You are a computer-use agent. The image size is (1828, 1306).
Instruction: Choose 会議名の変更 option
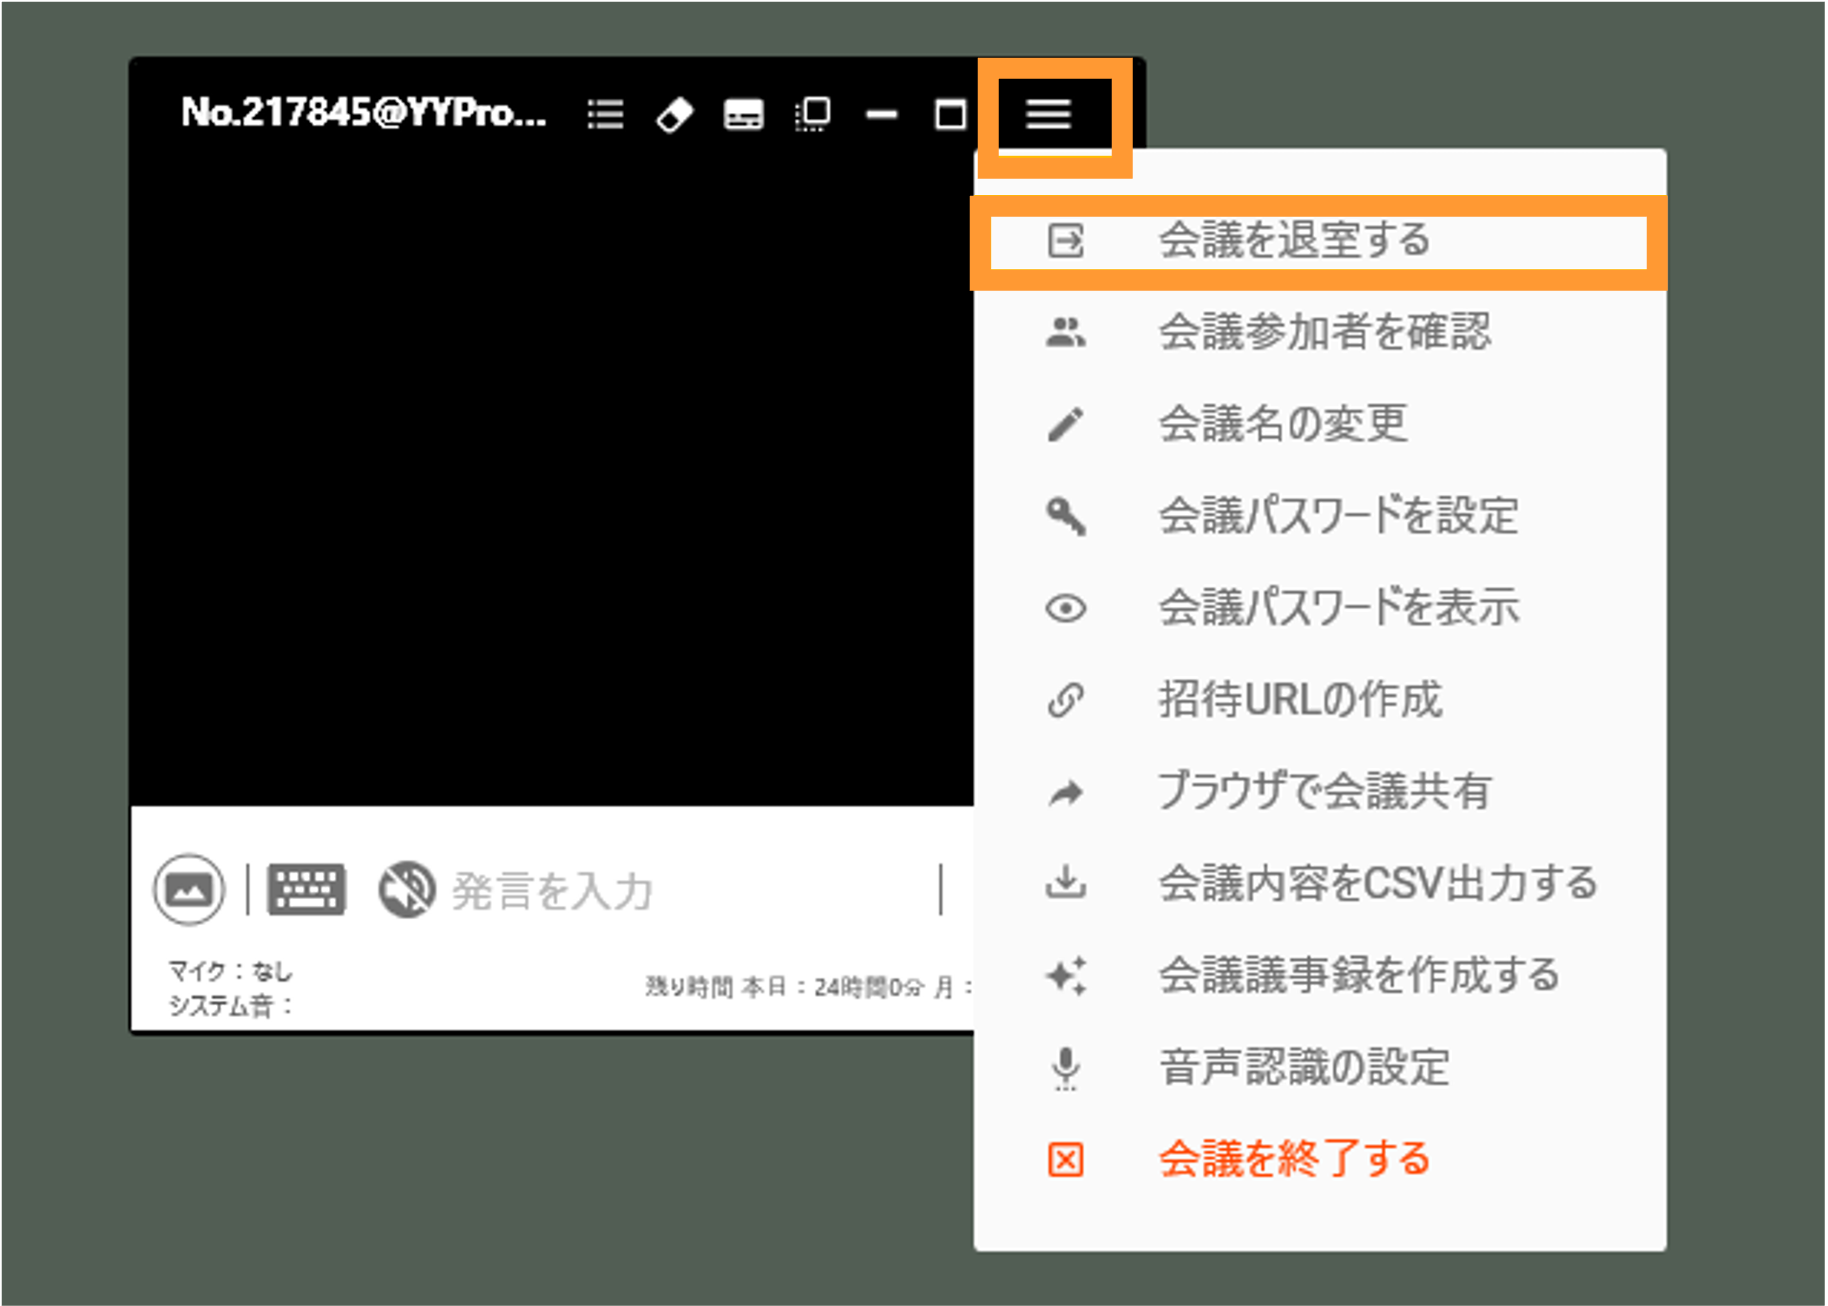coord(1320,424)
